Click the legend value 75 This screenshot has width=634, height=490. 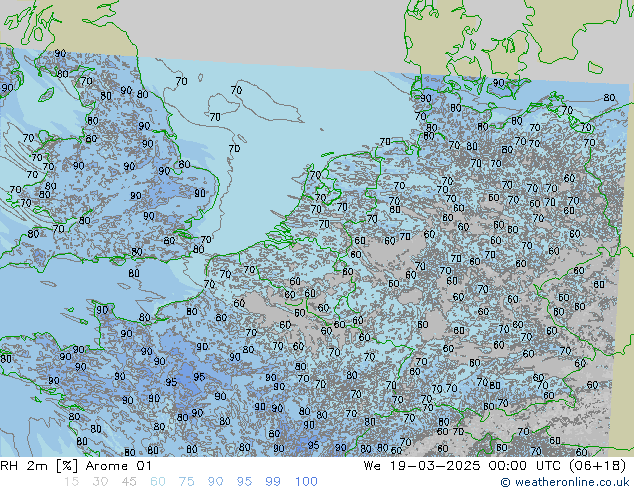(186, 482)
